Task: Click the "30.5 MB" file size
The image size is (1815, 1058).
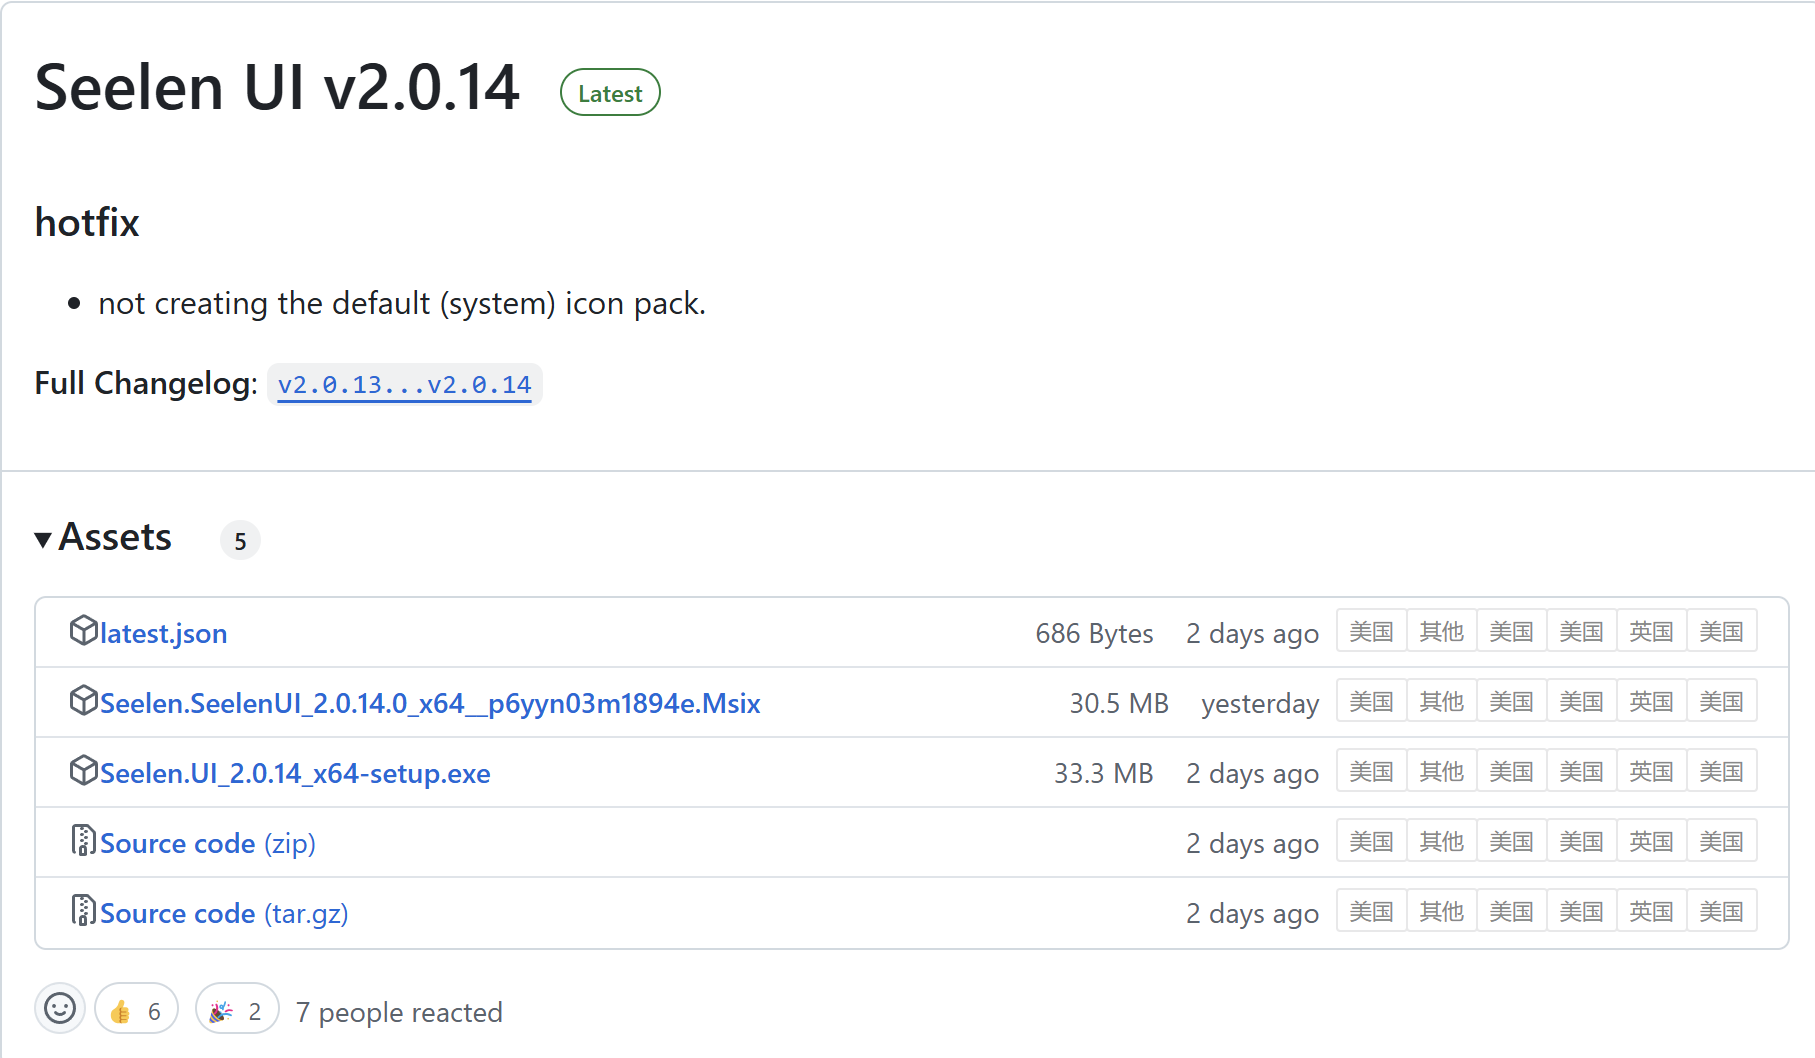Action: pos(1119,703)
